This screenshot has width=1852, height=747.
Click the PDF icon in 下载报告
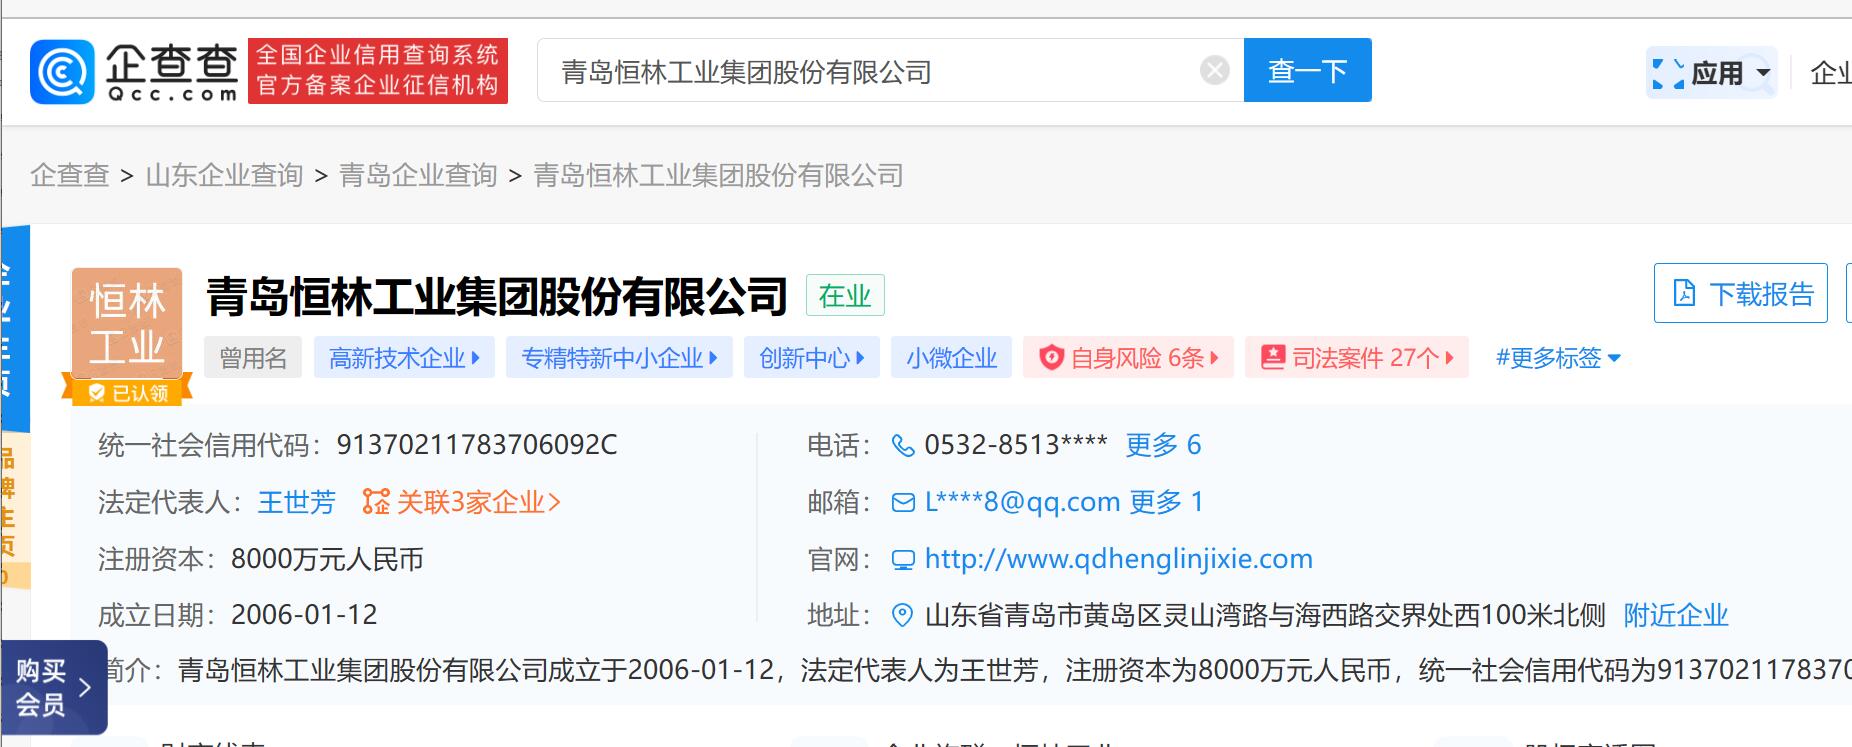pos(1685,294)
